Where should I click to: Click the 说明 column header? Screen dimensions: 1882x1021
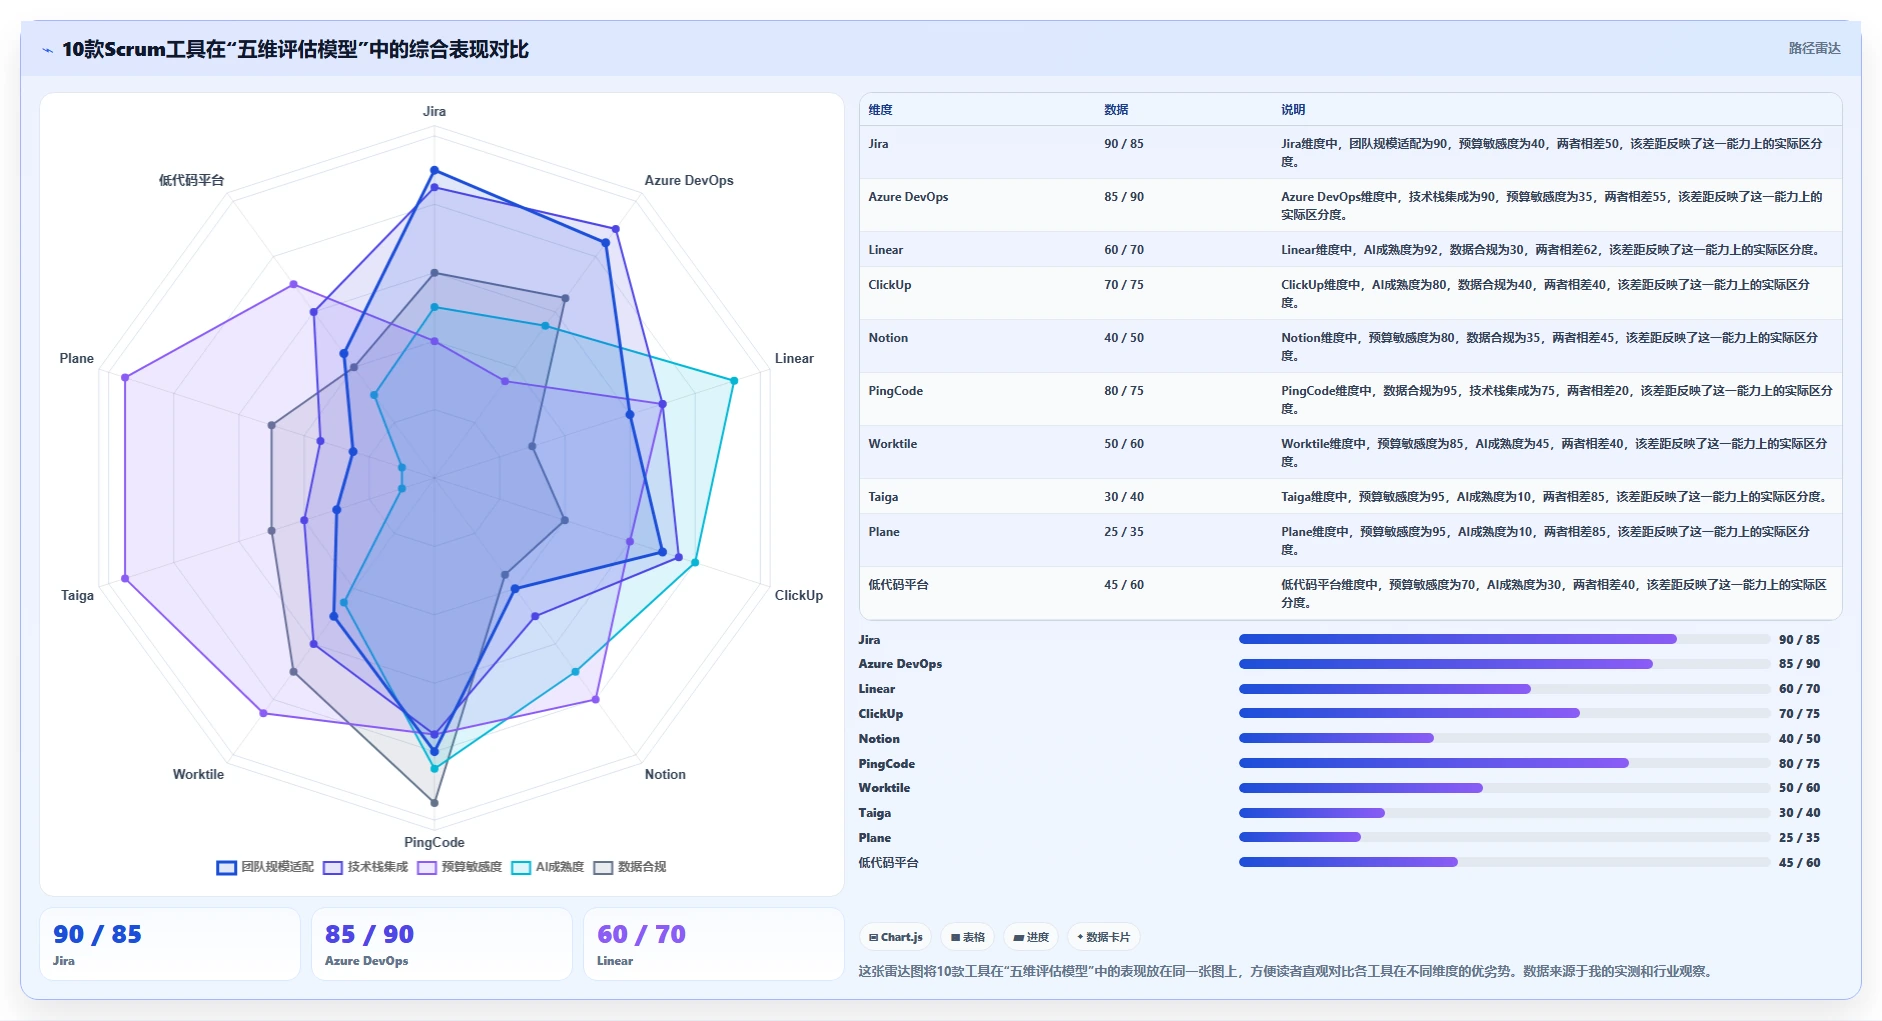(x=1293, y=110)
